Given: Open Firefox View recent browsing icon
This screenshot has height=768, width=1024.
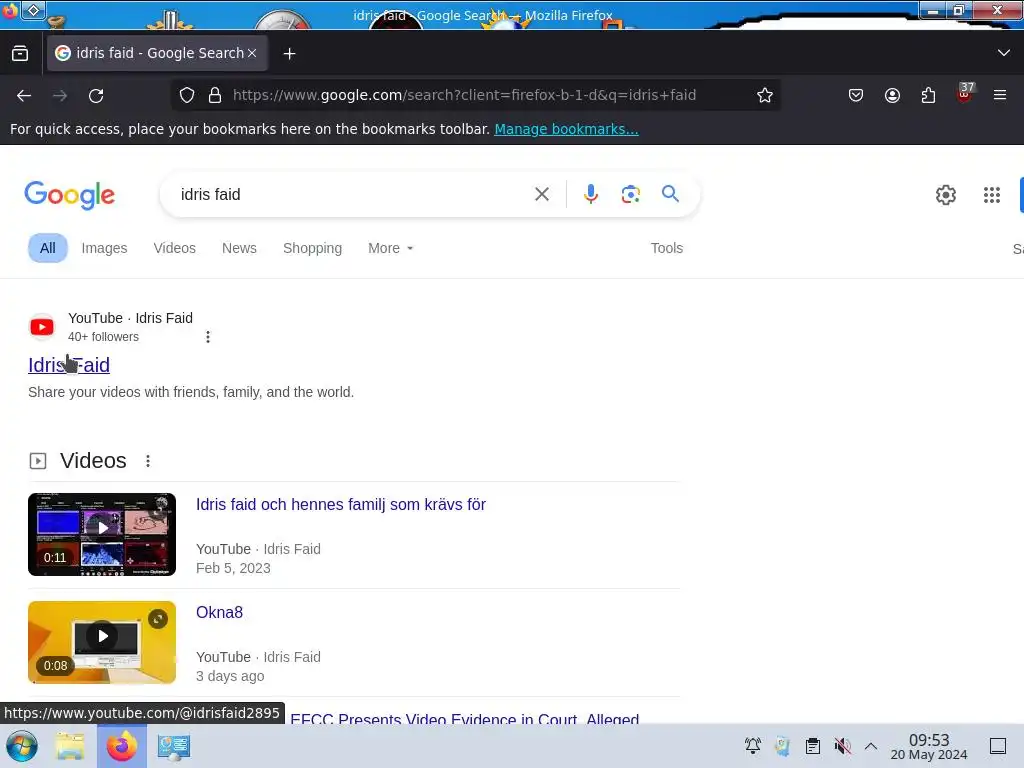Looking at the screenshot, I should pyautogui.click(x=20, y=53).
